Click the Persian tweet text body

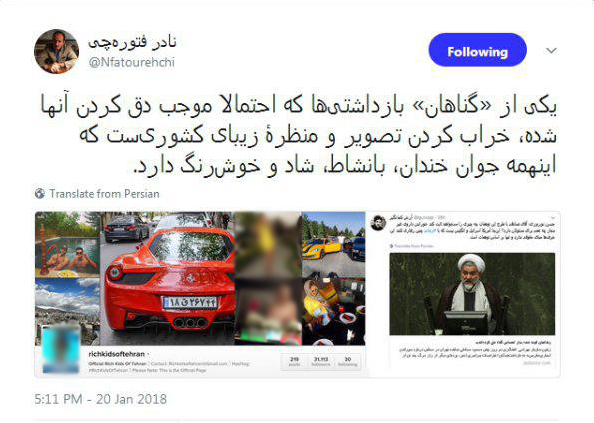coord(299,136)
